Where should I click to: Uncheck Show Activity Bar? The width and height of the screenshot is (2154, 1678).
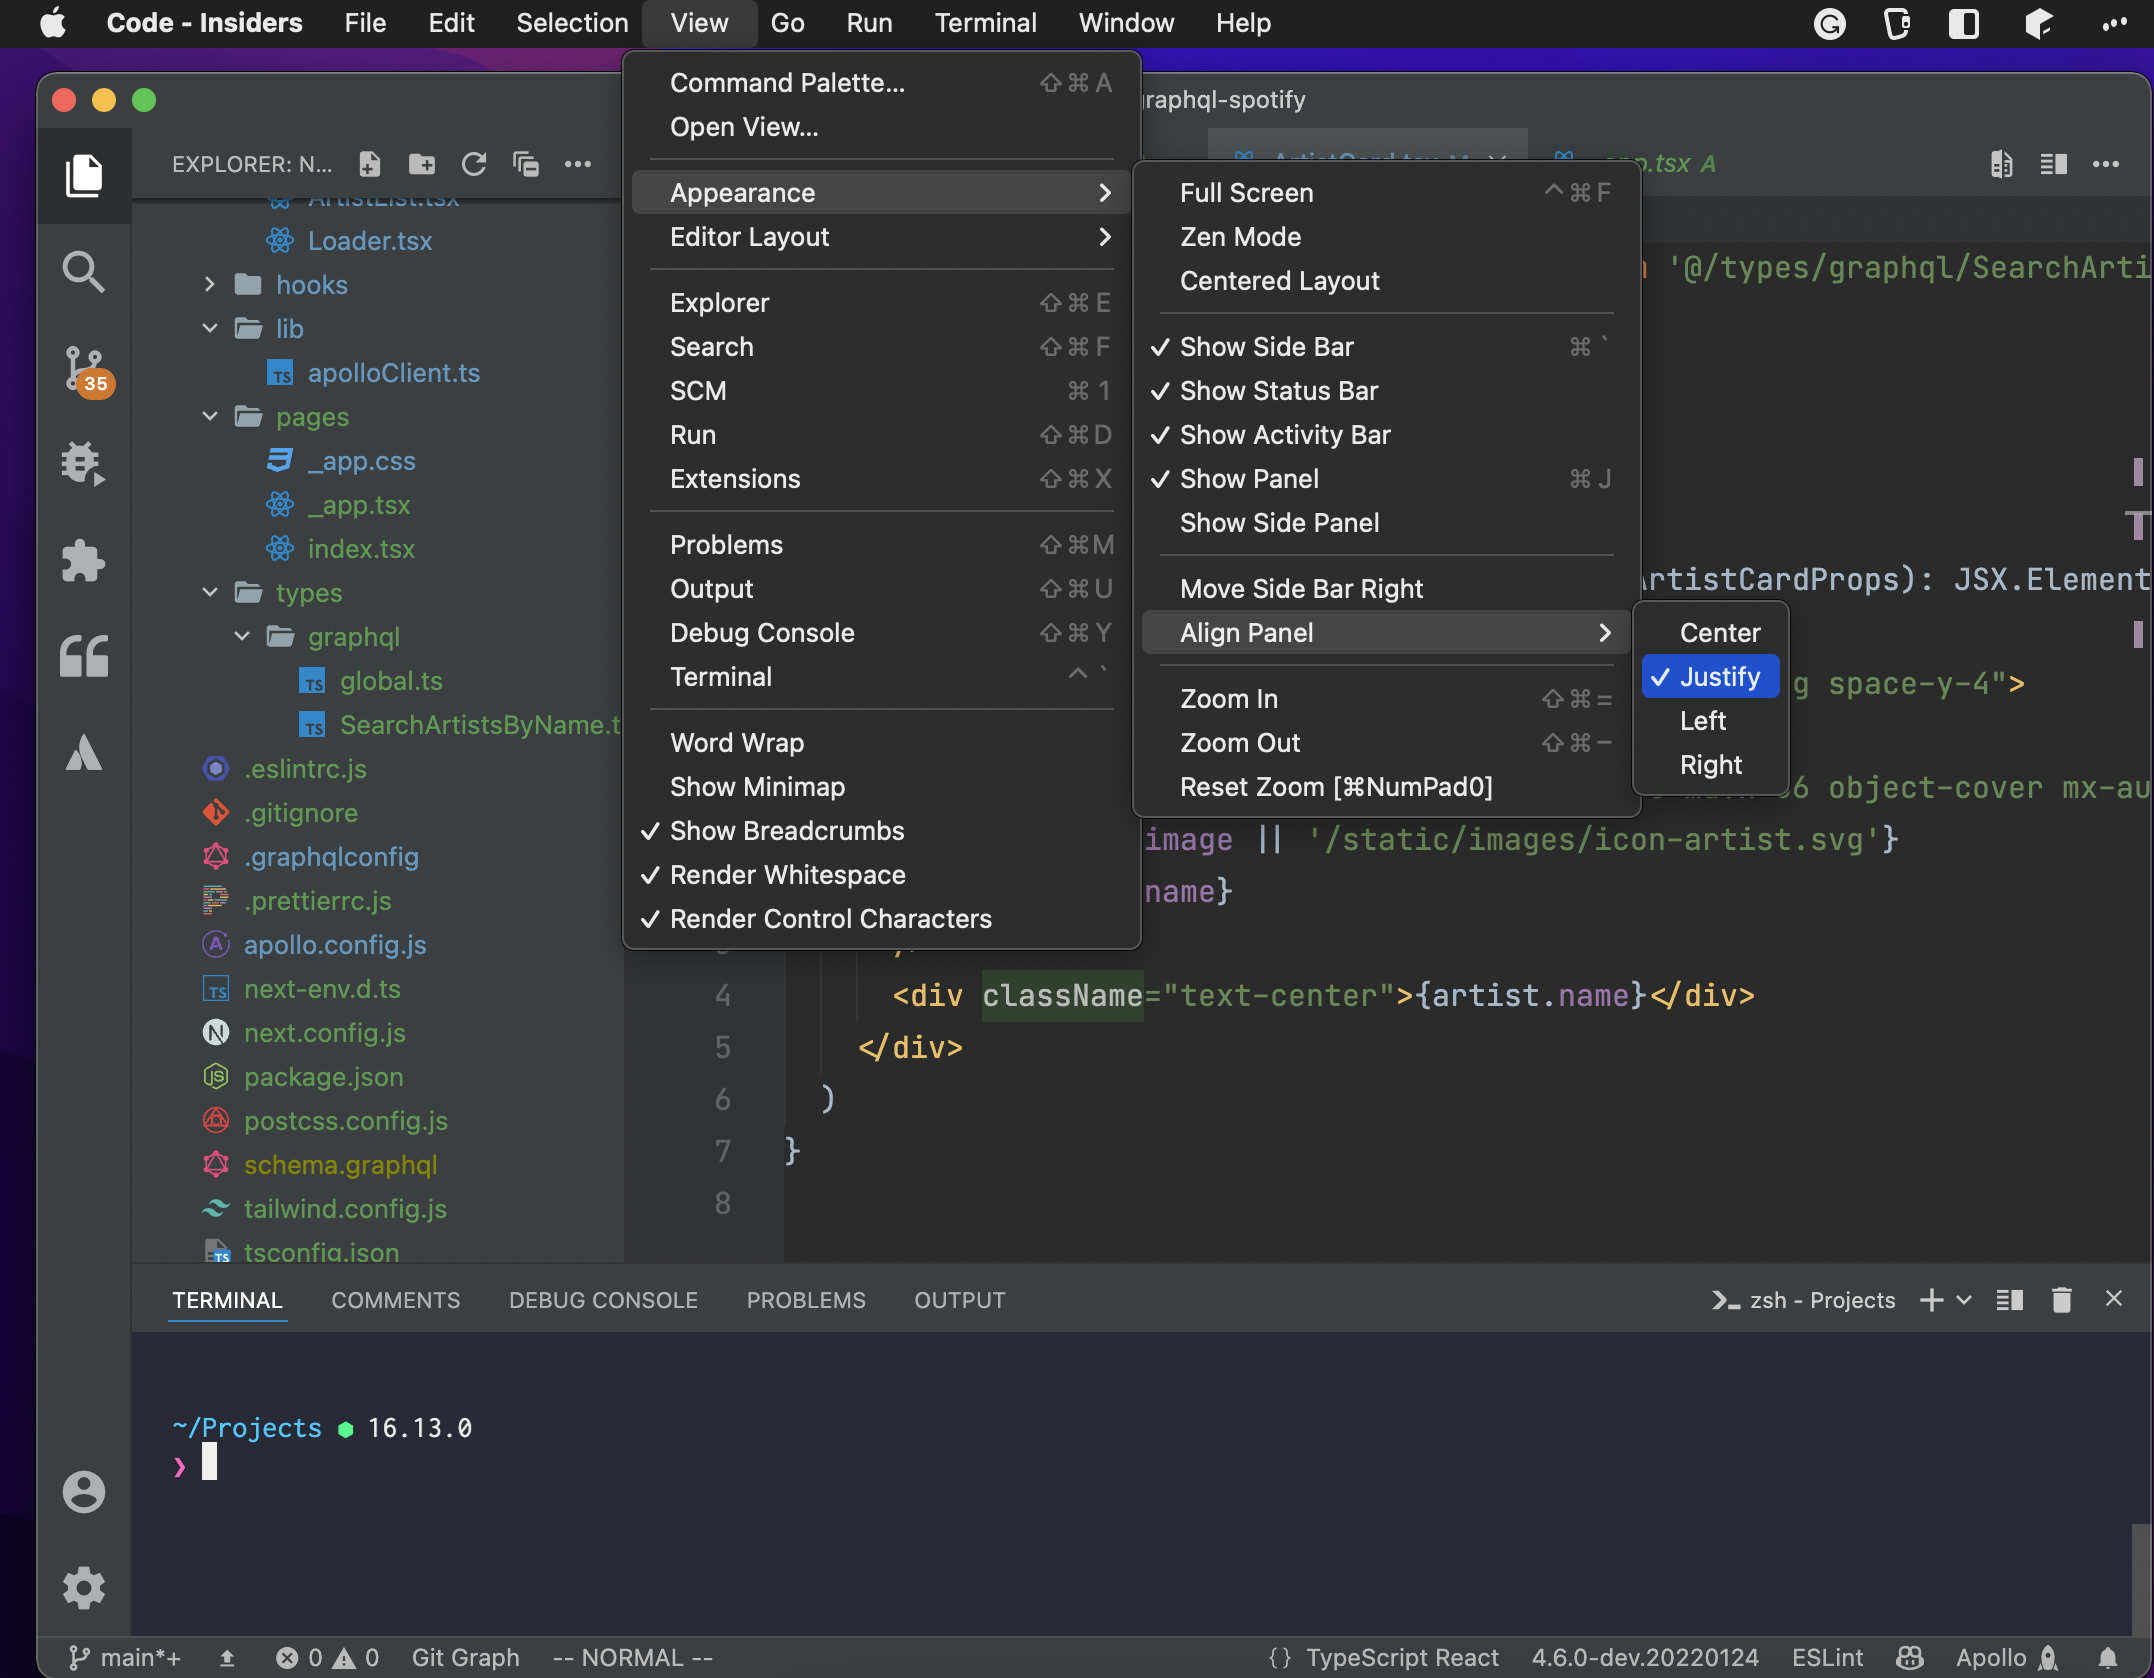pyautogui.click(x=1285, y=434)
